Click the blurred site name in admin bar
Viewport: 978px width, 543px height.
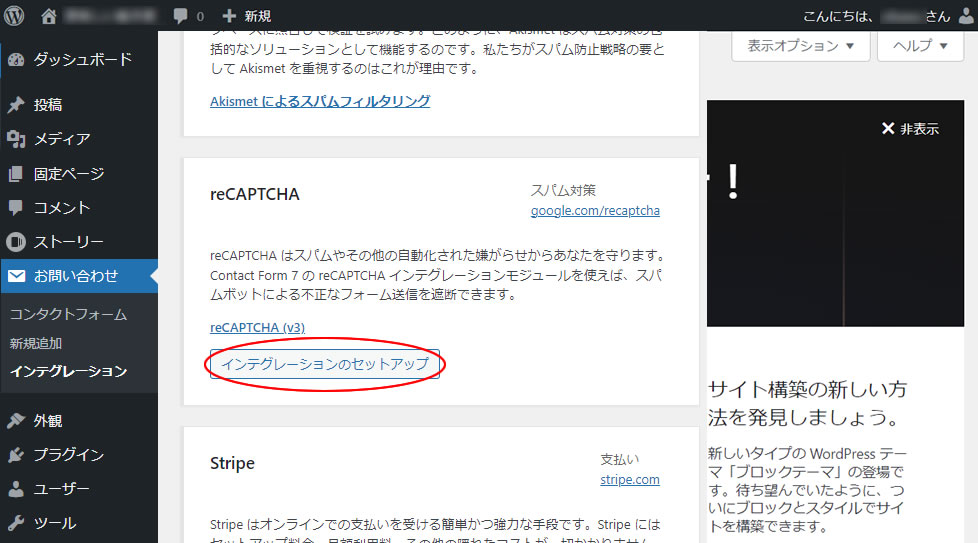pyautogui.click(x=110, y=16)
